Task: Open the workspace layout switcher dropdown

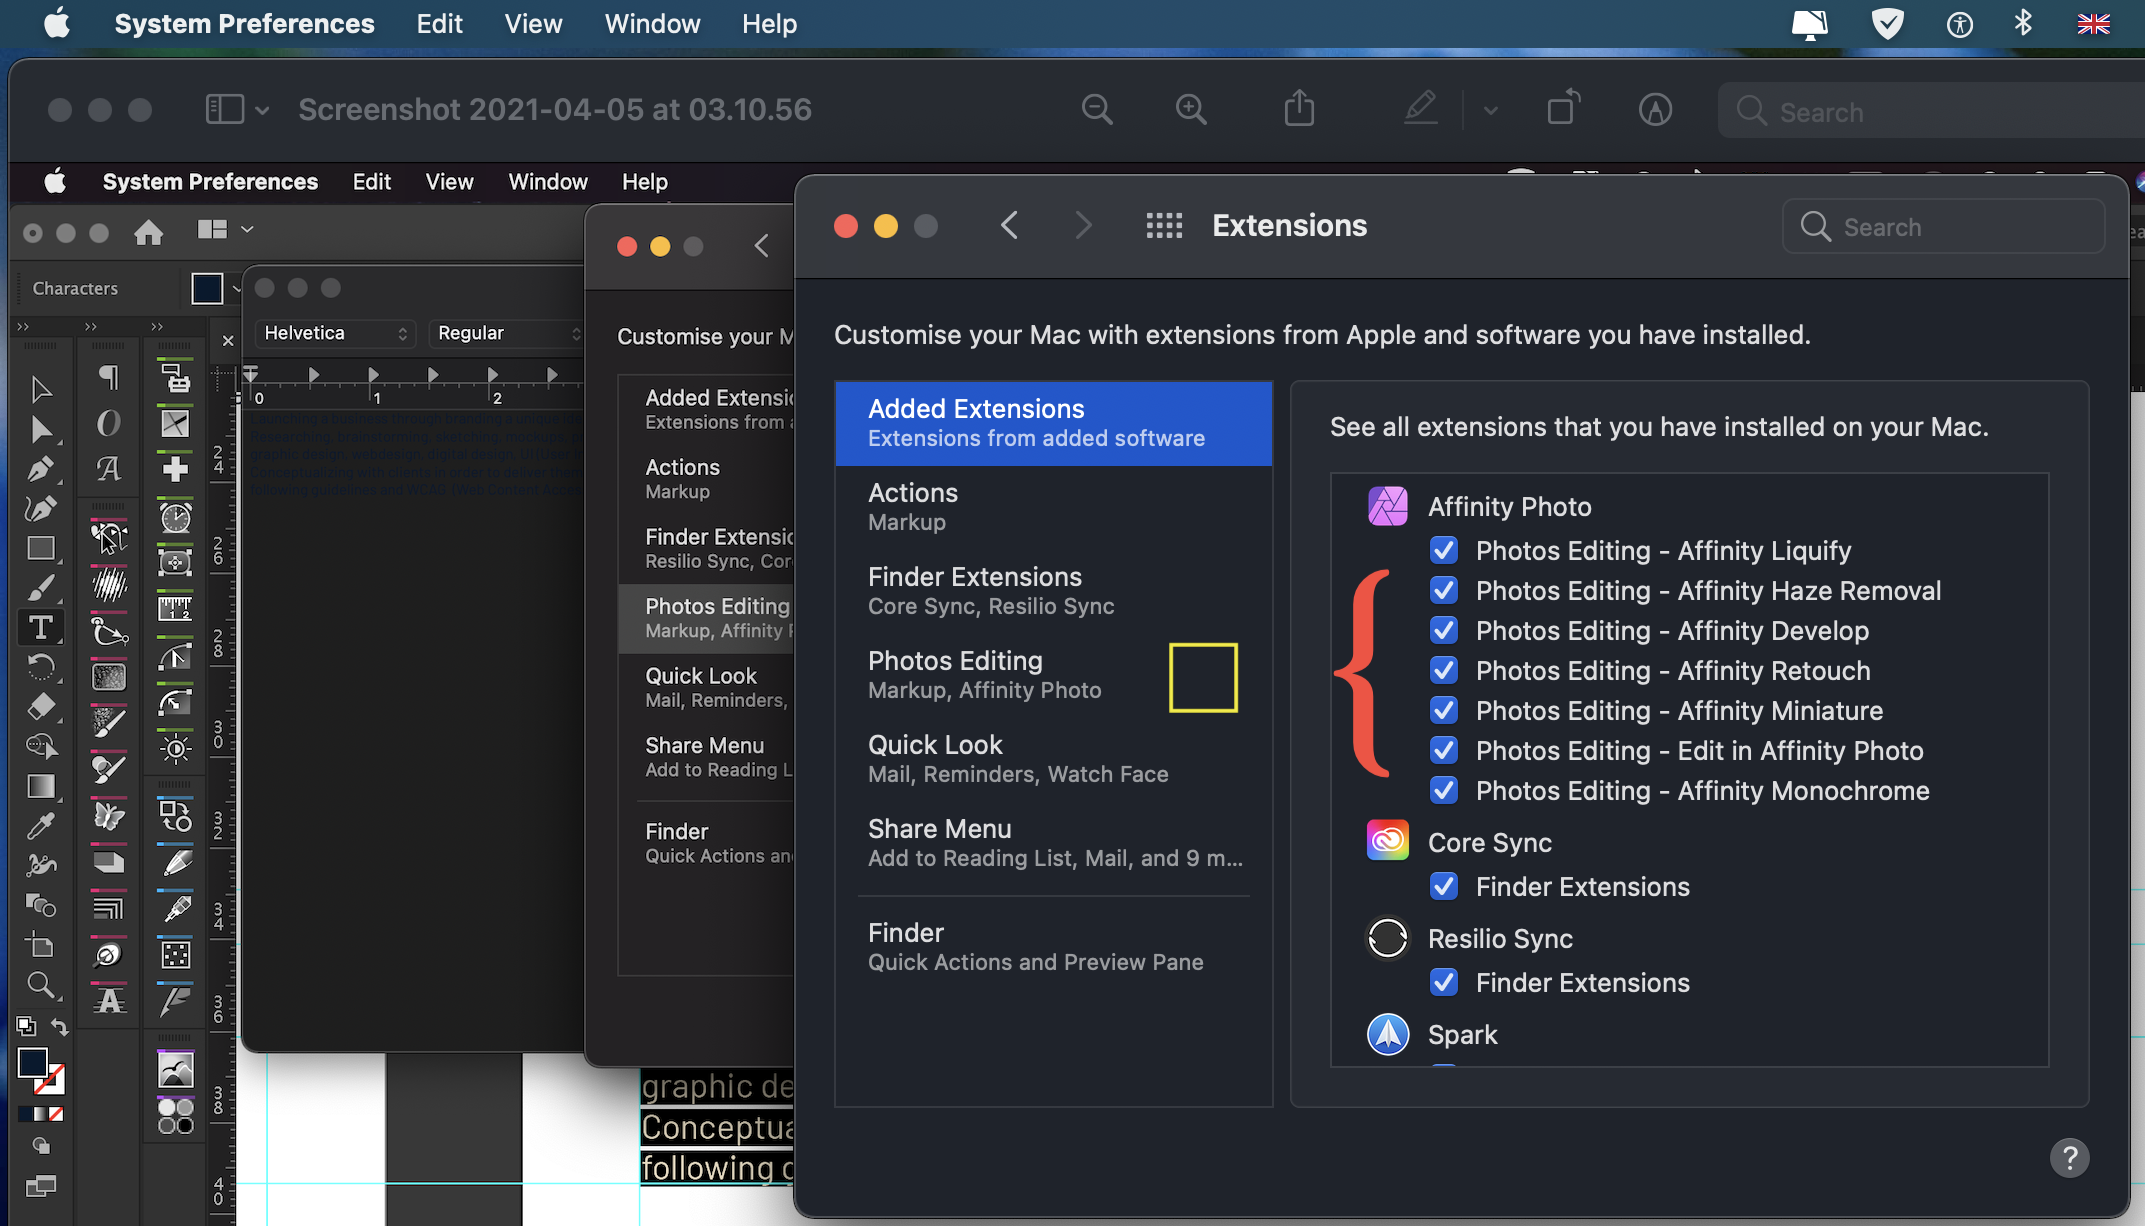Action: coord(225,230)
